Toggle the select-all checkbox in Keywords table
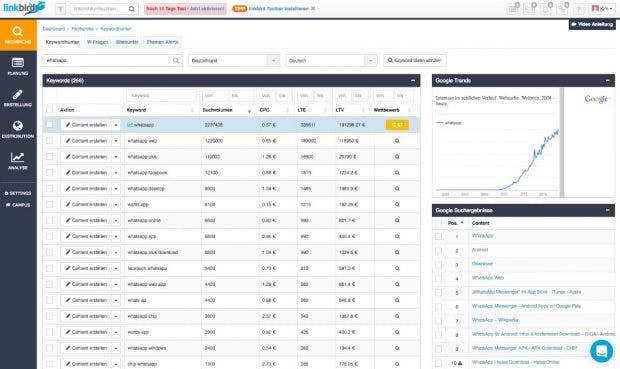This screenshot has height=369, width=620. (x=49, y=110)
